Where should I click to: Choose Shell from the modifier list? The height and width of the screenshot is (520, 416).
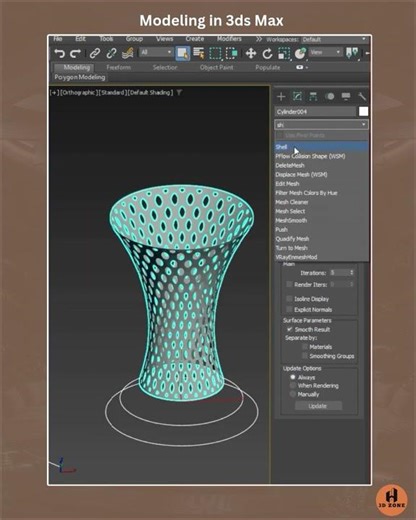321,147
